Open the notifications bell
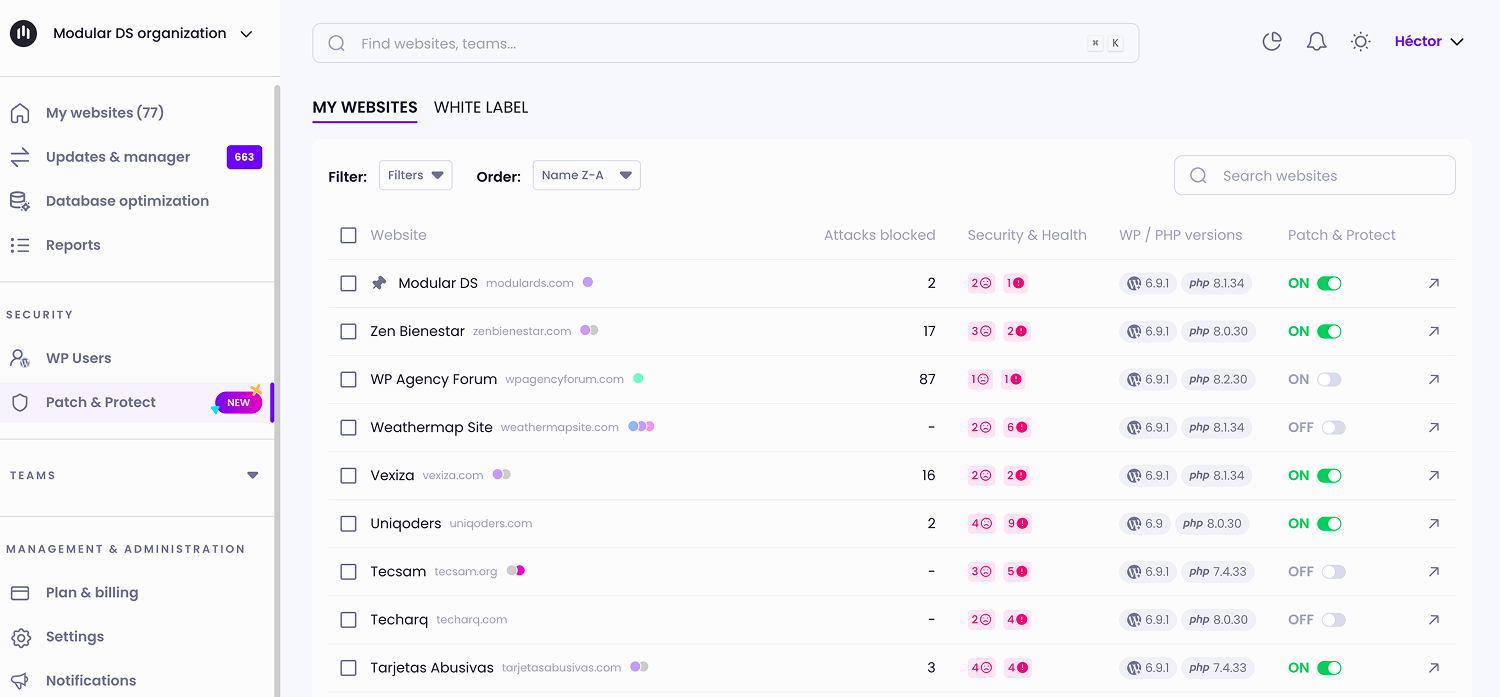The height and width of the screenshot is (697, 1500). pos(1317,41)
